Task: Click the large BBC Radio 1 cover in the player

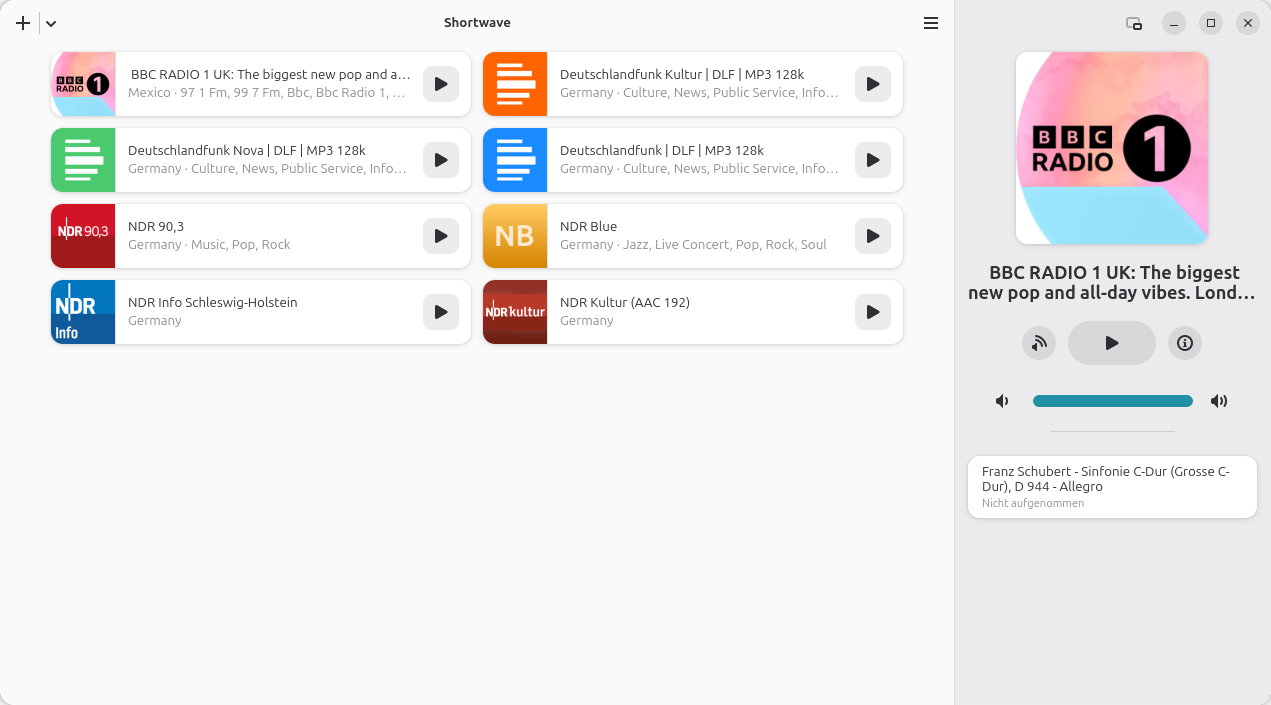Action: 1112,148
